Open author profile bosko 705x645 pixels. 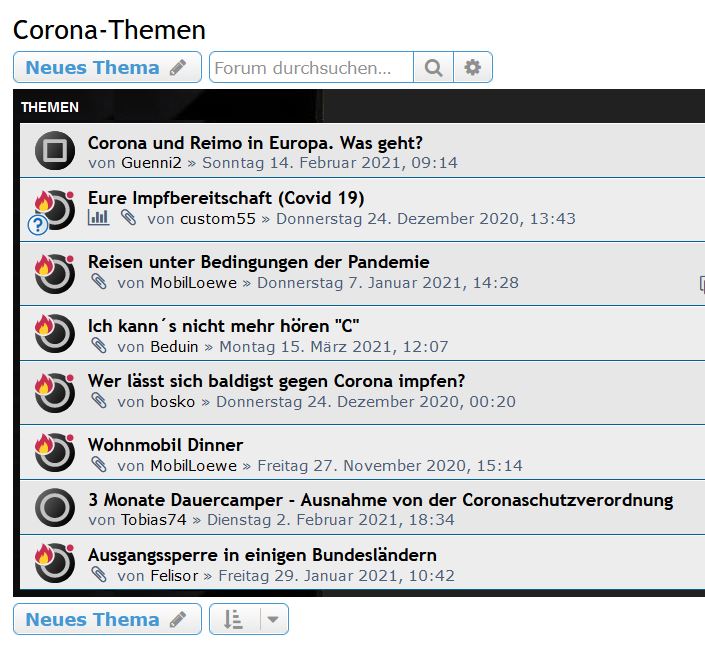point(173,401)
